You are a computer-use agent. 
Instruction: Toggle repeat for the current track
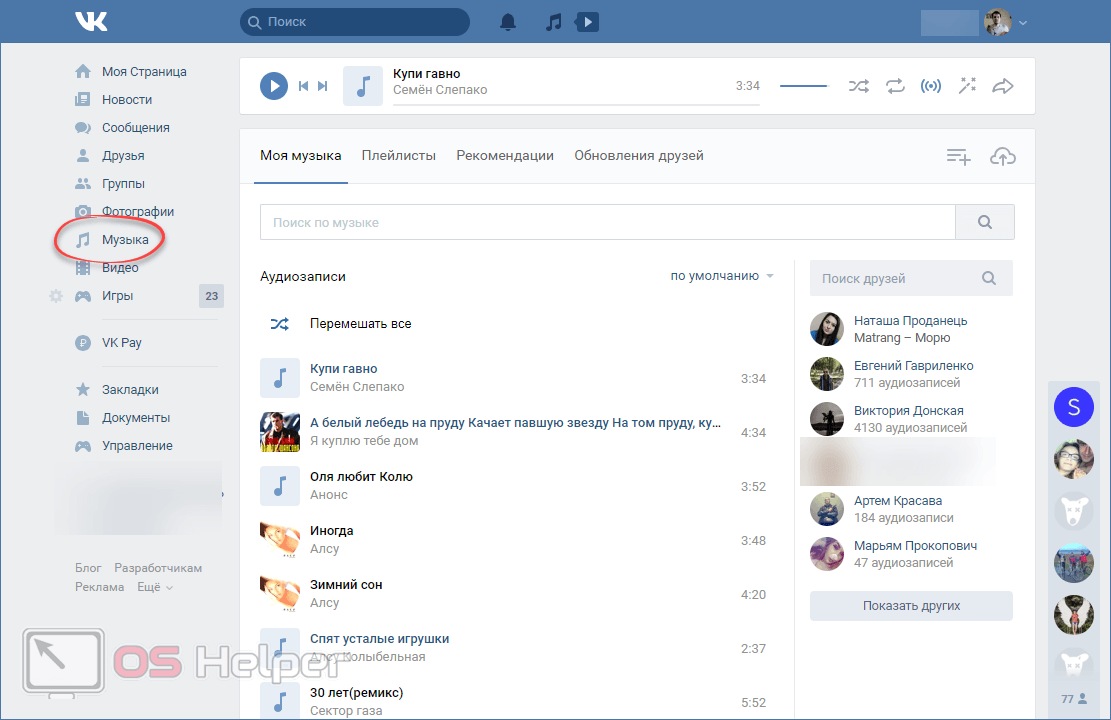point(894,86)
